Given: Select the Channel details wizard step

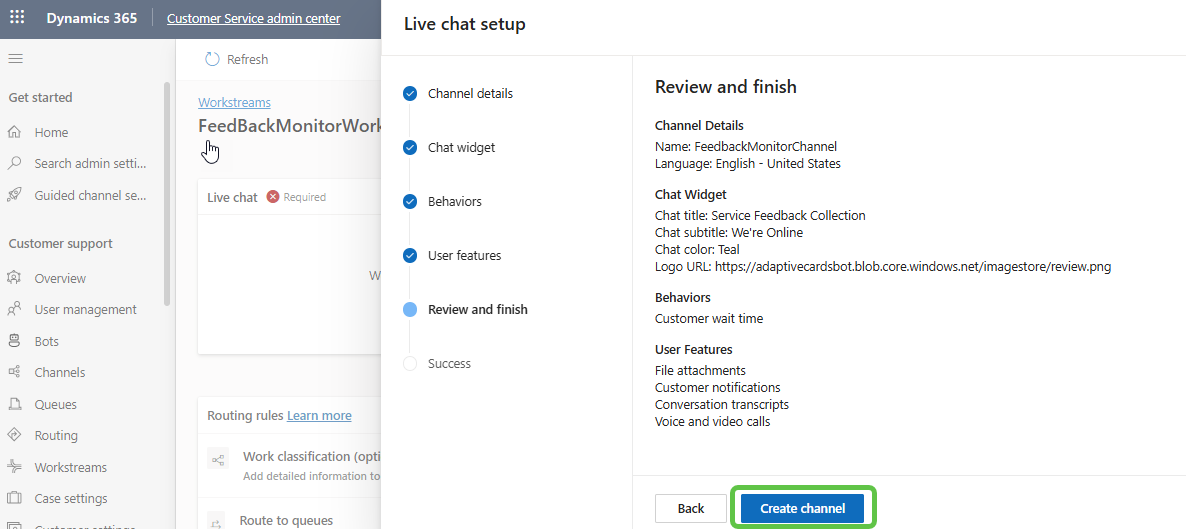Looking at the screenshot, I should click(470, 94).
